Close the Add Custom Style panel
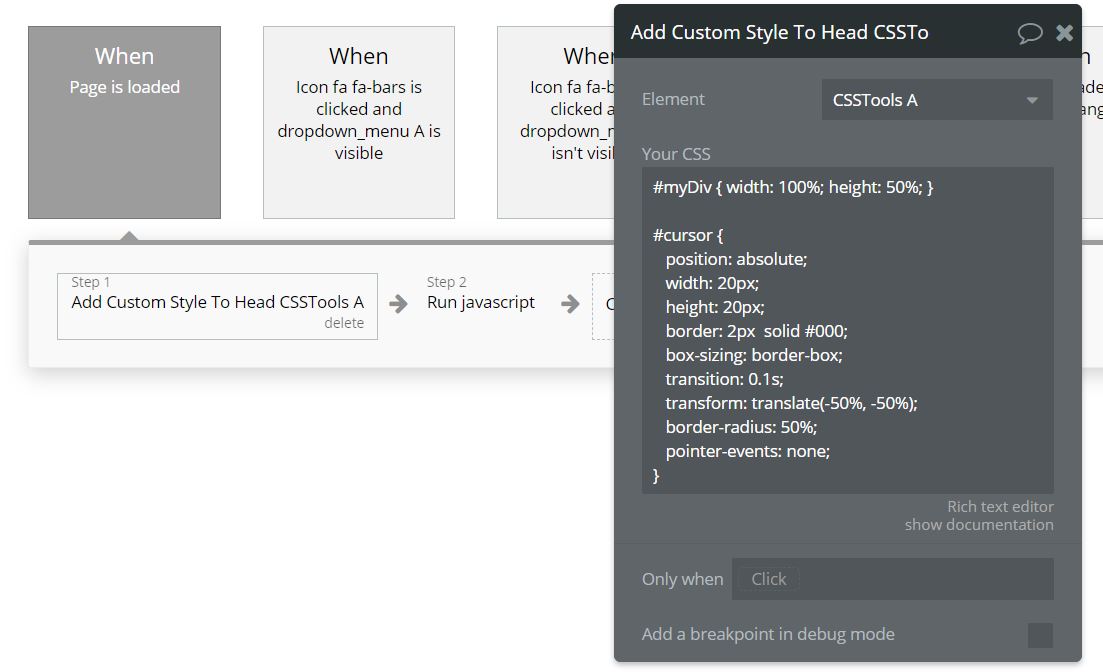Viewport: 1103px width, 672px height. [1064, 32]
